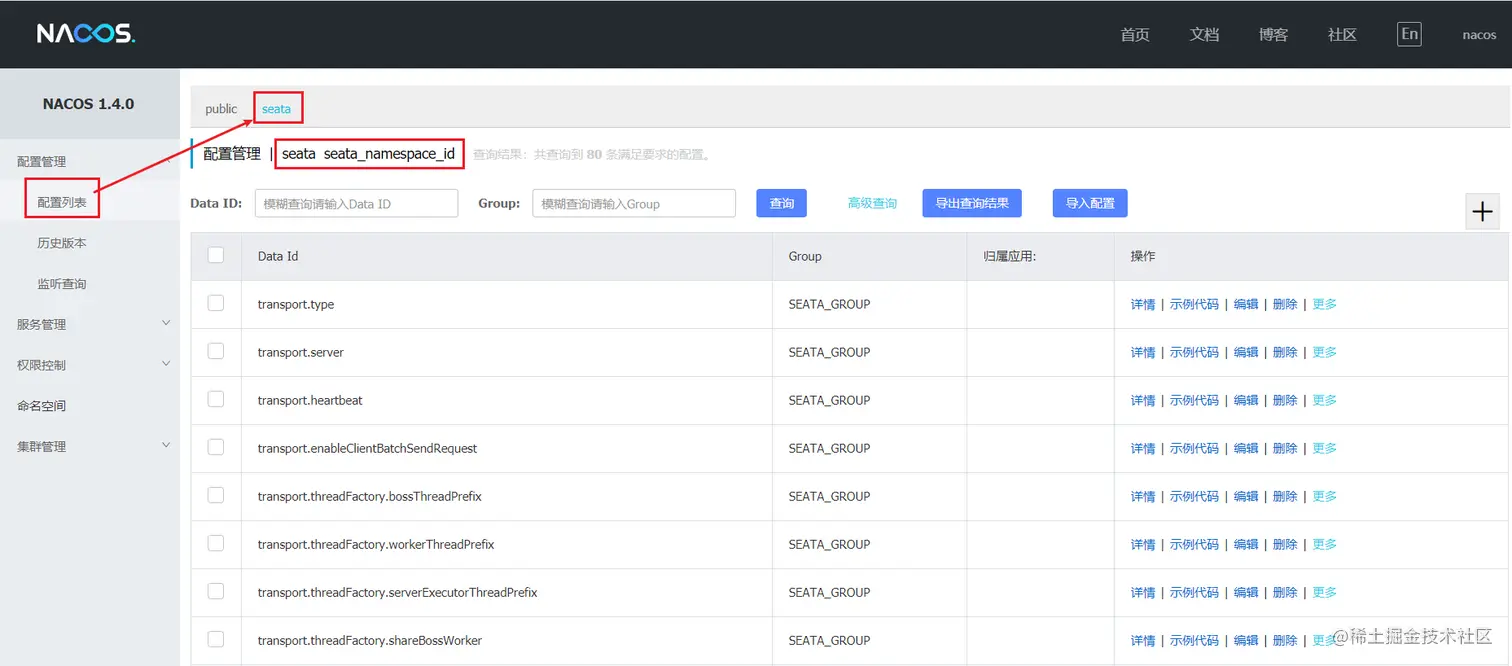Check the workerThreadPrefix row checkbox

click(x=216, y=543)
